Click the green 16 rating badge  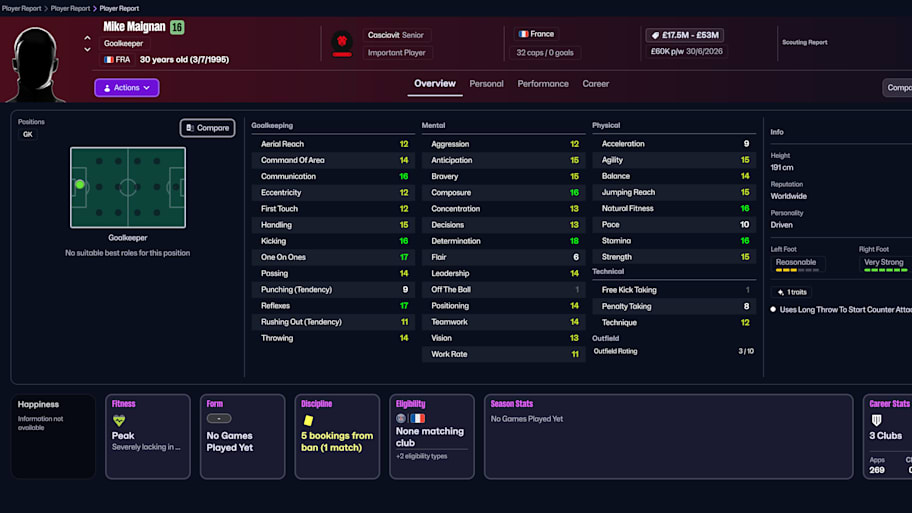[177, 27]
